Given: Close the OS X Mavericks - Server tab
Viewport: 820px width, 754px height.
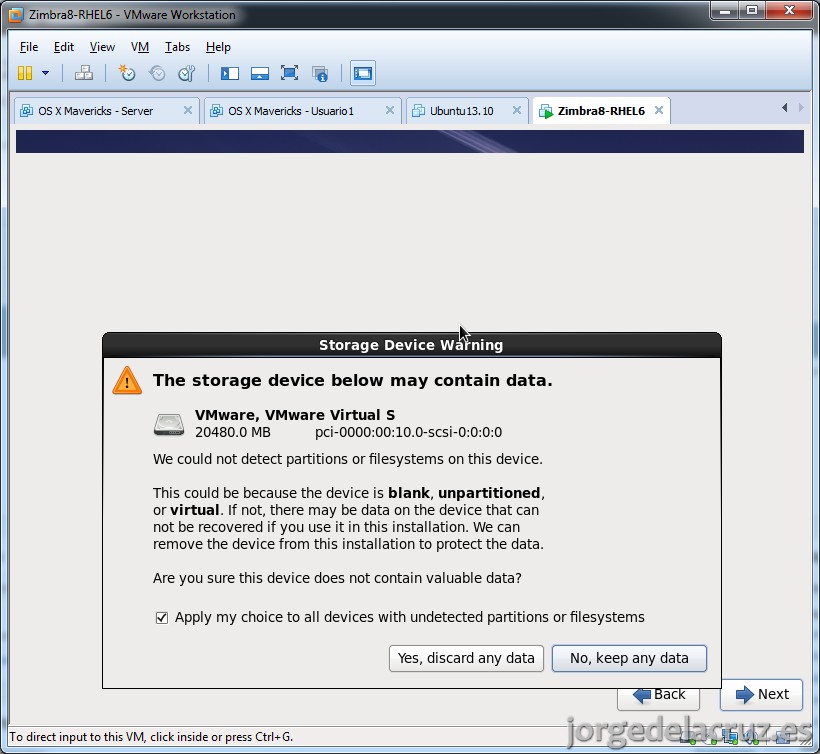Looking at the screenshot, I should (188, 110).
